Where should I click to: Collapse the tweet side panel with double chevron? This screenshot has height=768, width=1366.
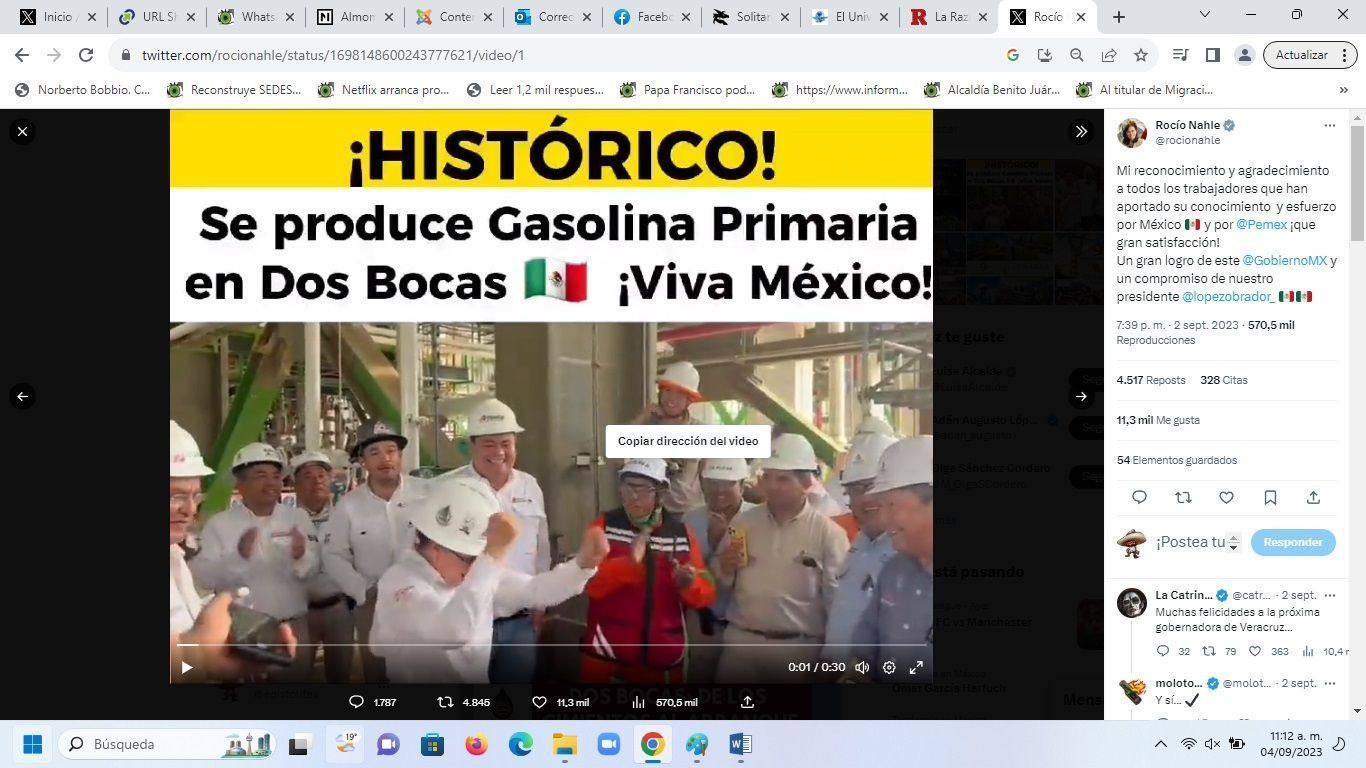pyautogui.click(x=1081, y=131)
